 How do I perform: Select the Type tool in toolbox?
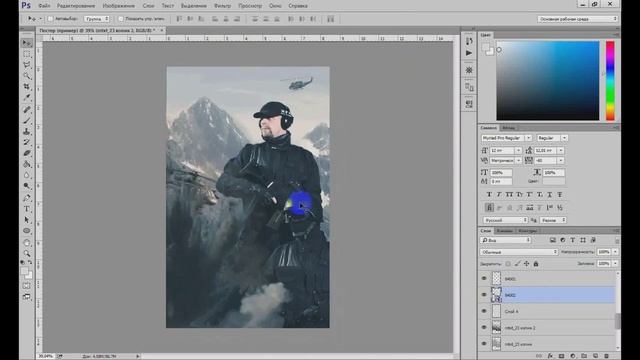coord(27,209)
